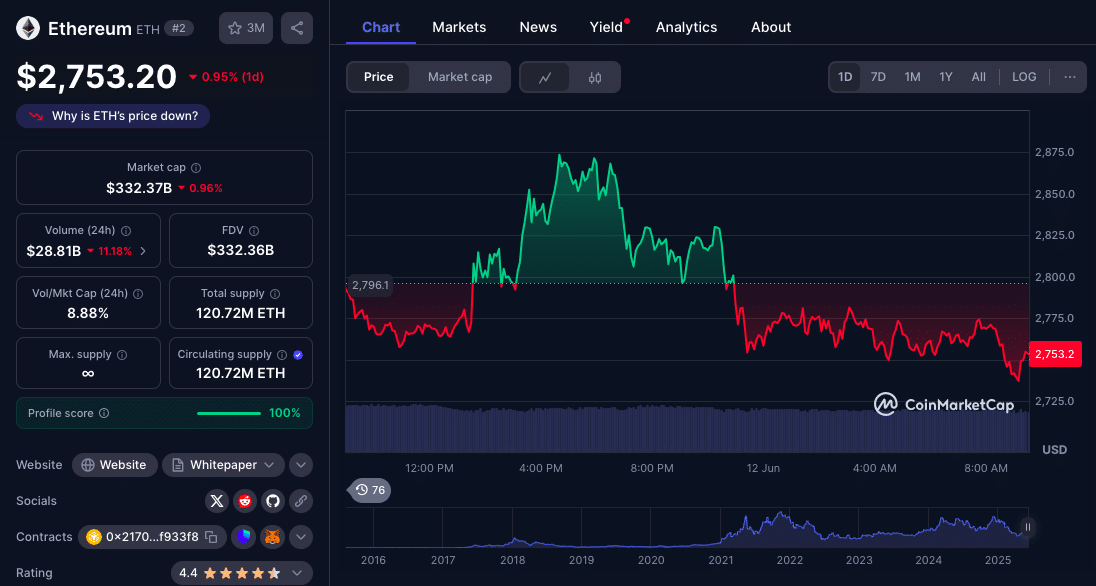Open the Reddit community link

[245, 501]
